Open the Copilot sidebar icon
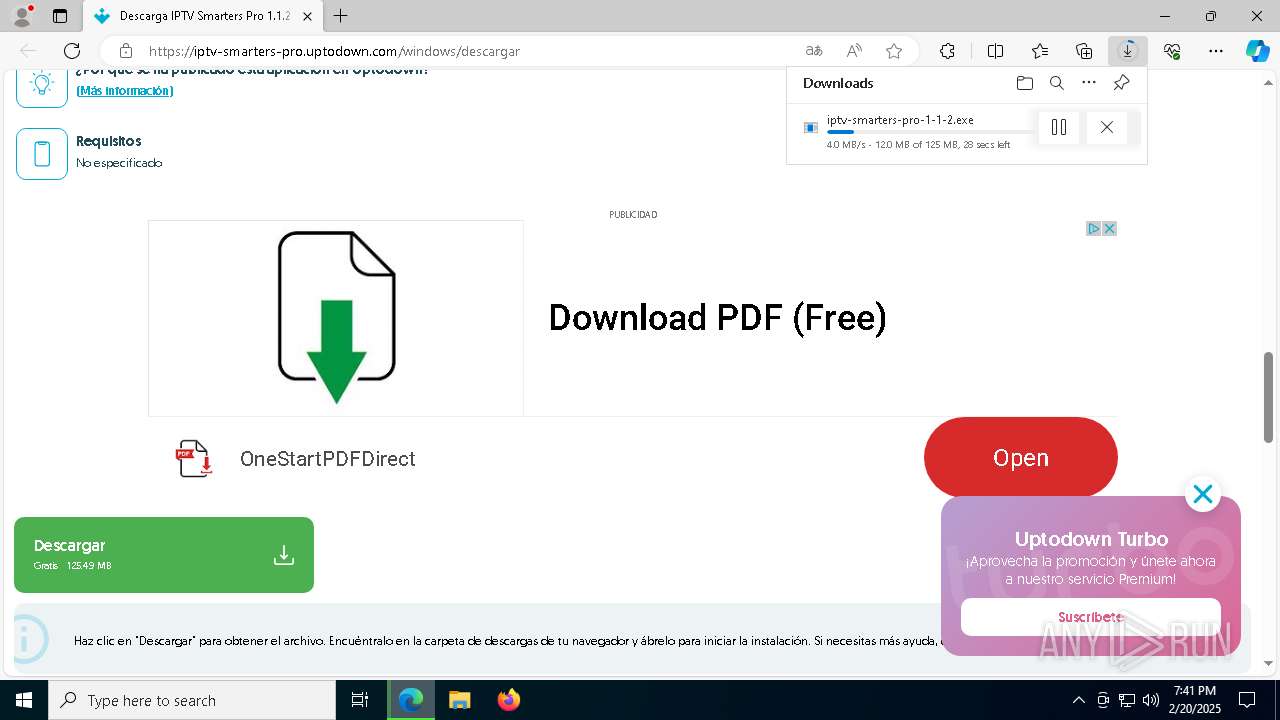The height and width of the screenshot is (720, 1280). tap(1258, 51)
